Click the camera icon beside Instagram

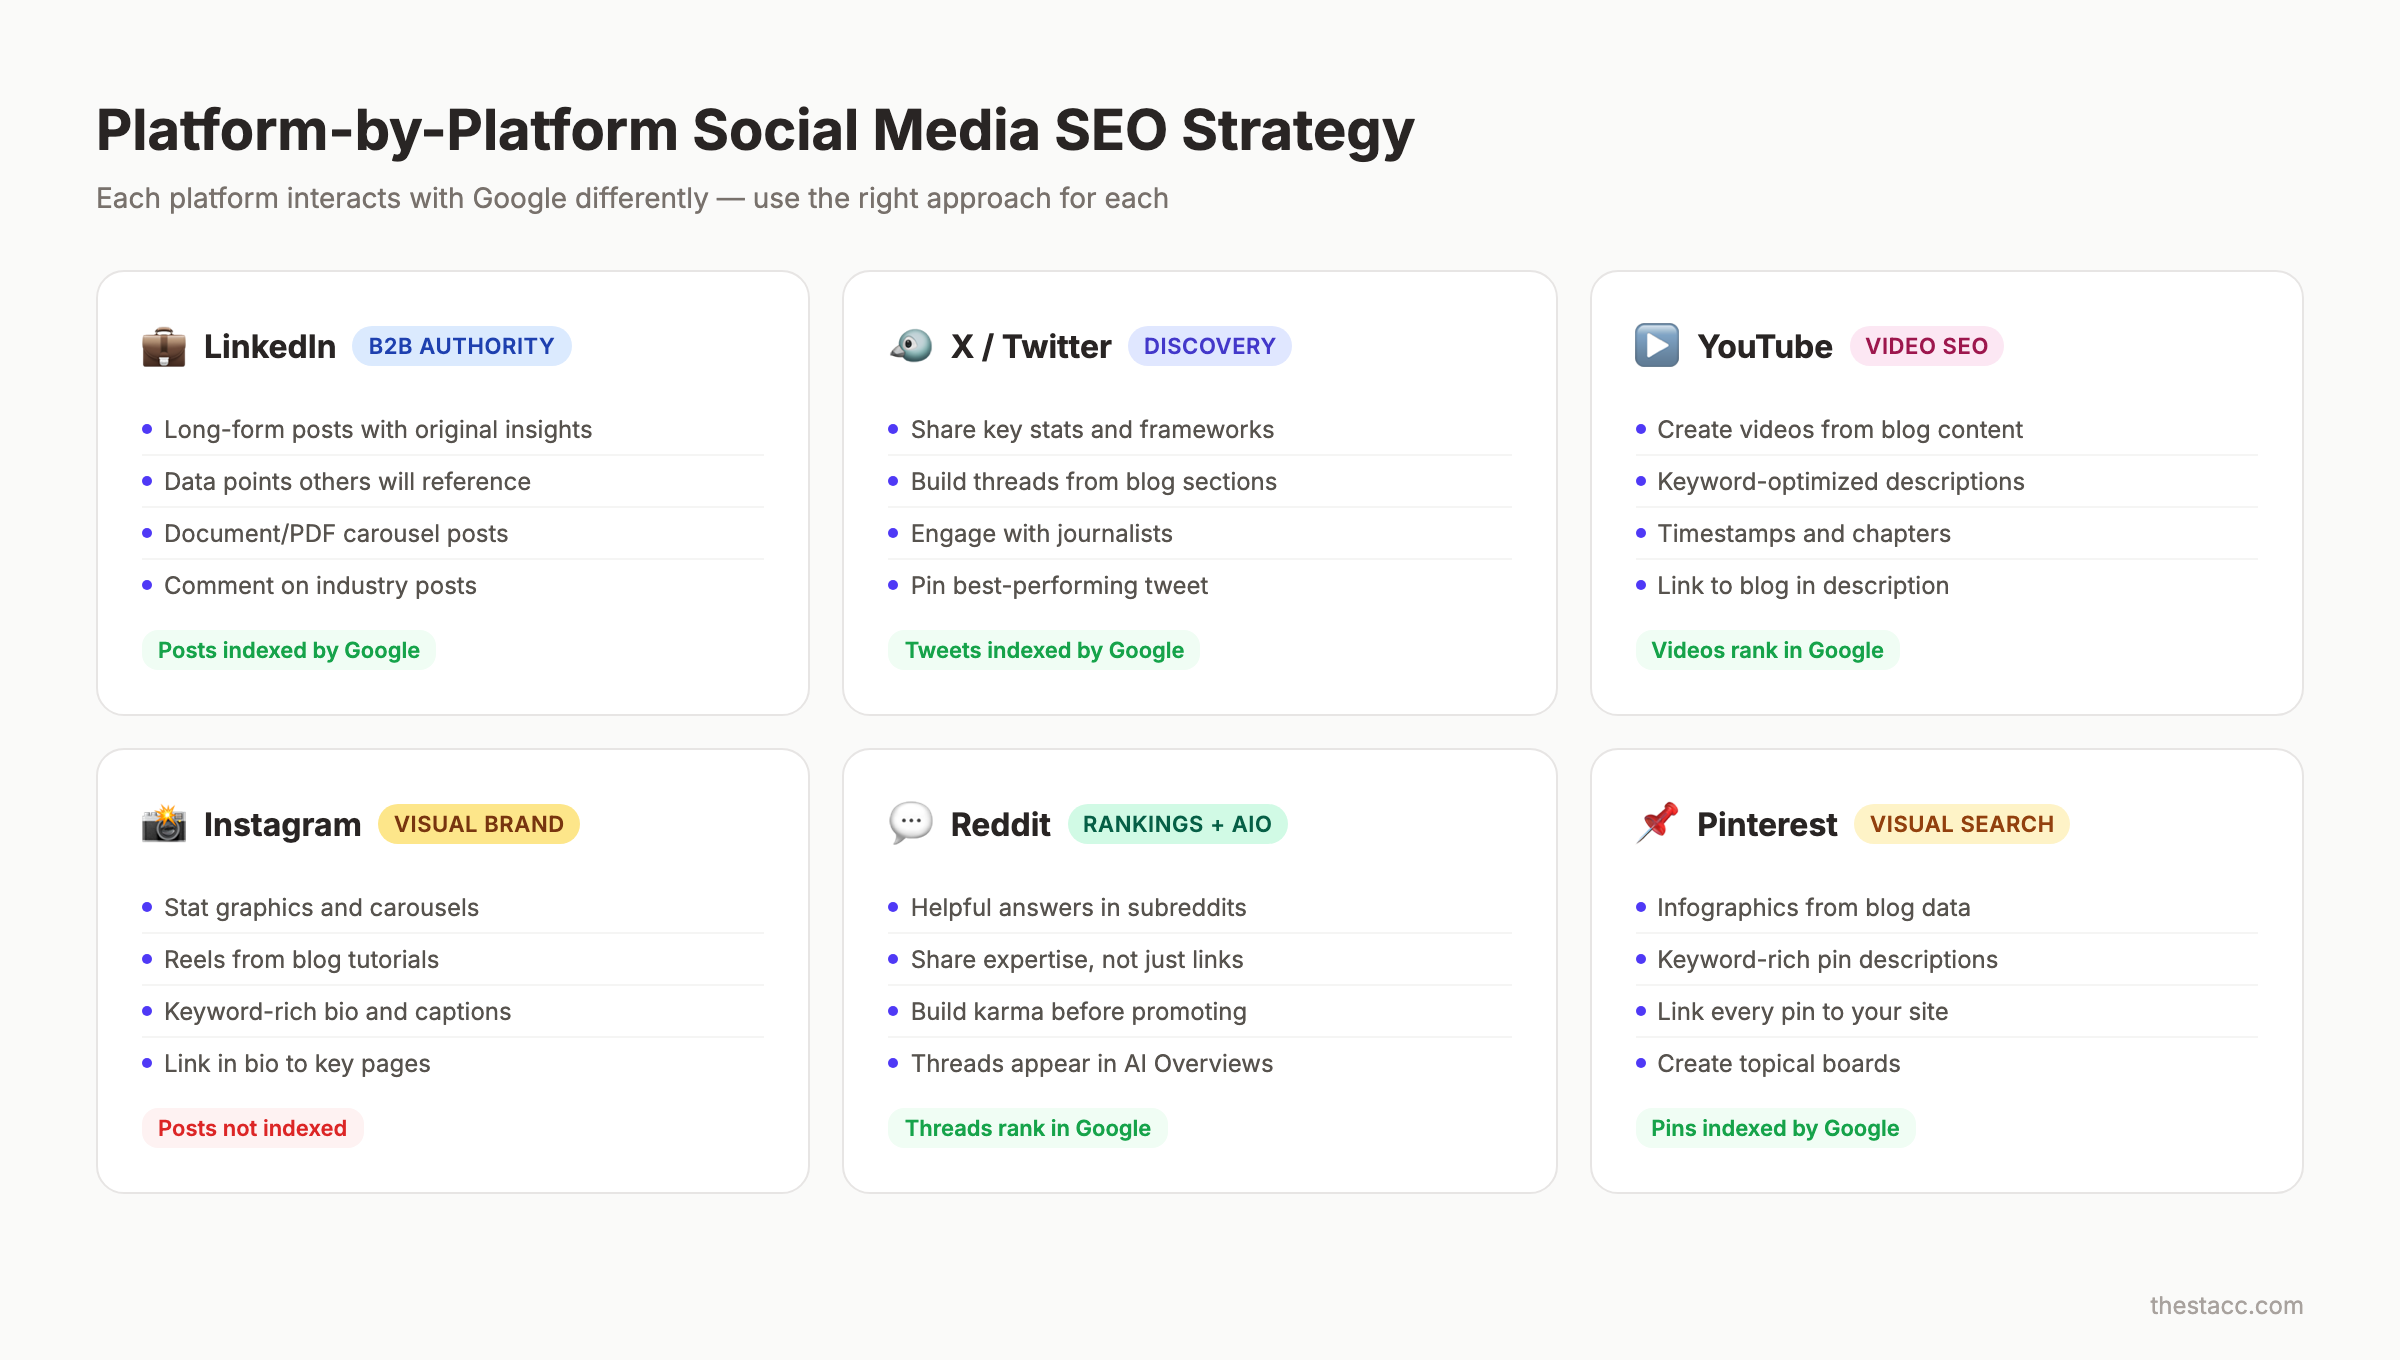[x=164, y=824]
